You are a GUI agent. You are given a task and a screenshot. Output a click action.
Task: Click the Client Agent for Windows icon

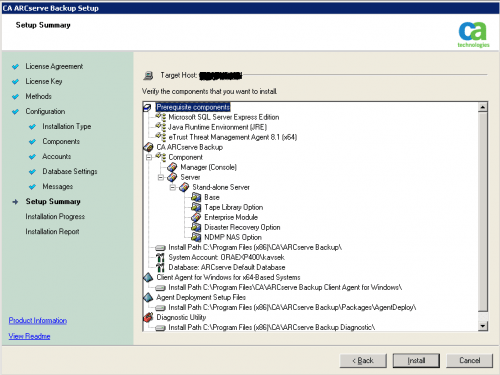coord(148,277)
